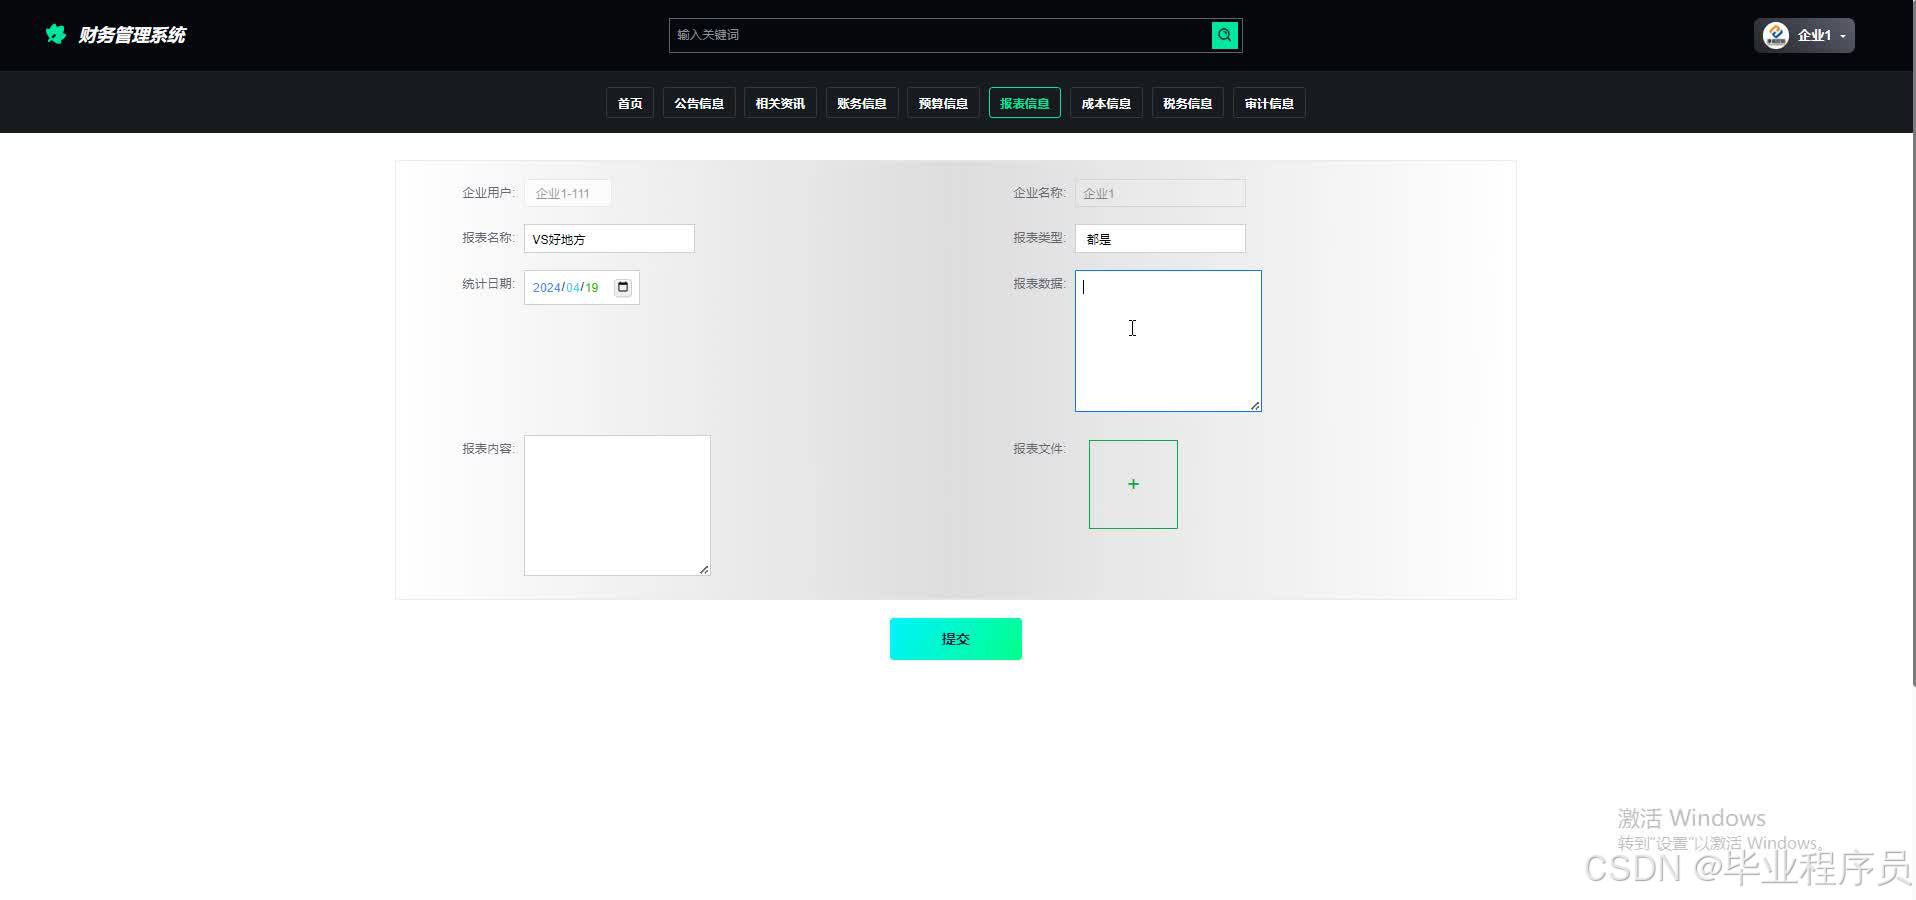Open the 成本信息 tab
This screenshot has height=900, width=1916.
[x=1106, y=103]
